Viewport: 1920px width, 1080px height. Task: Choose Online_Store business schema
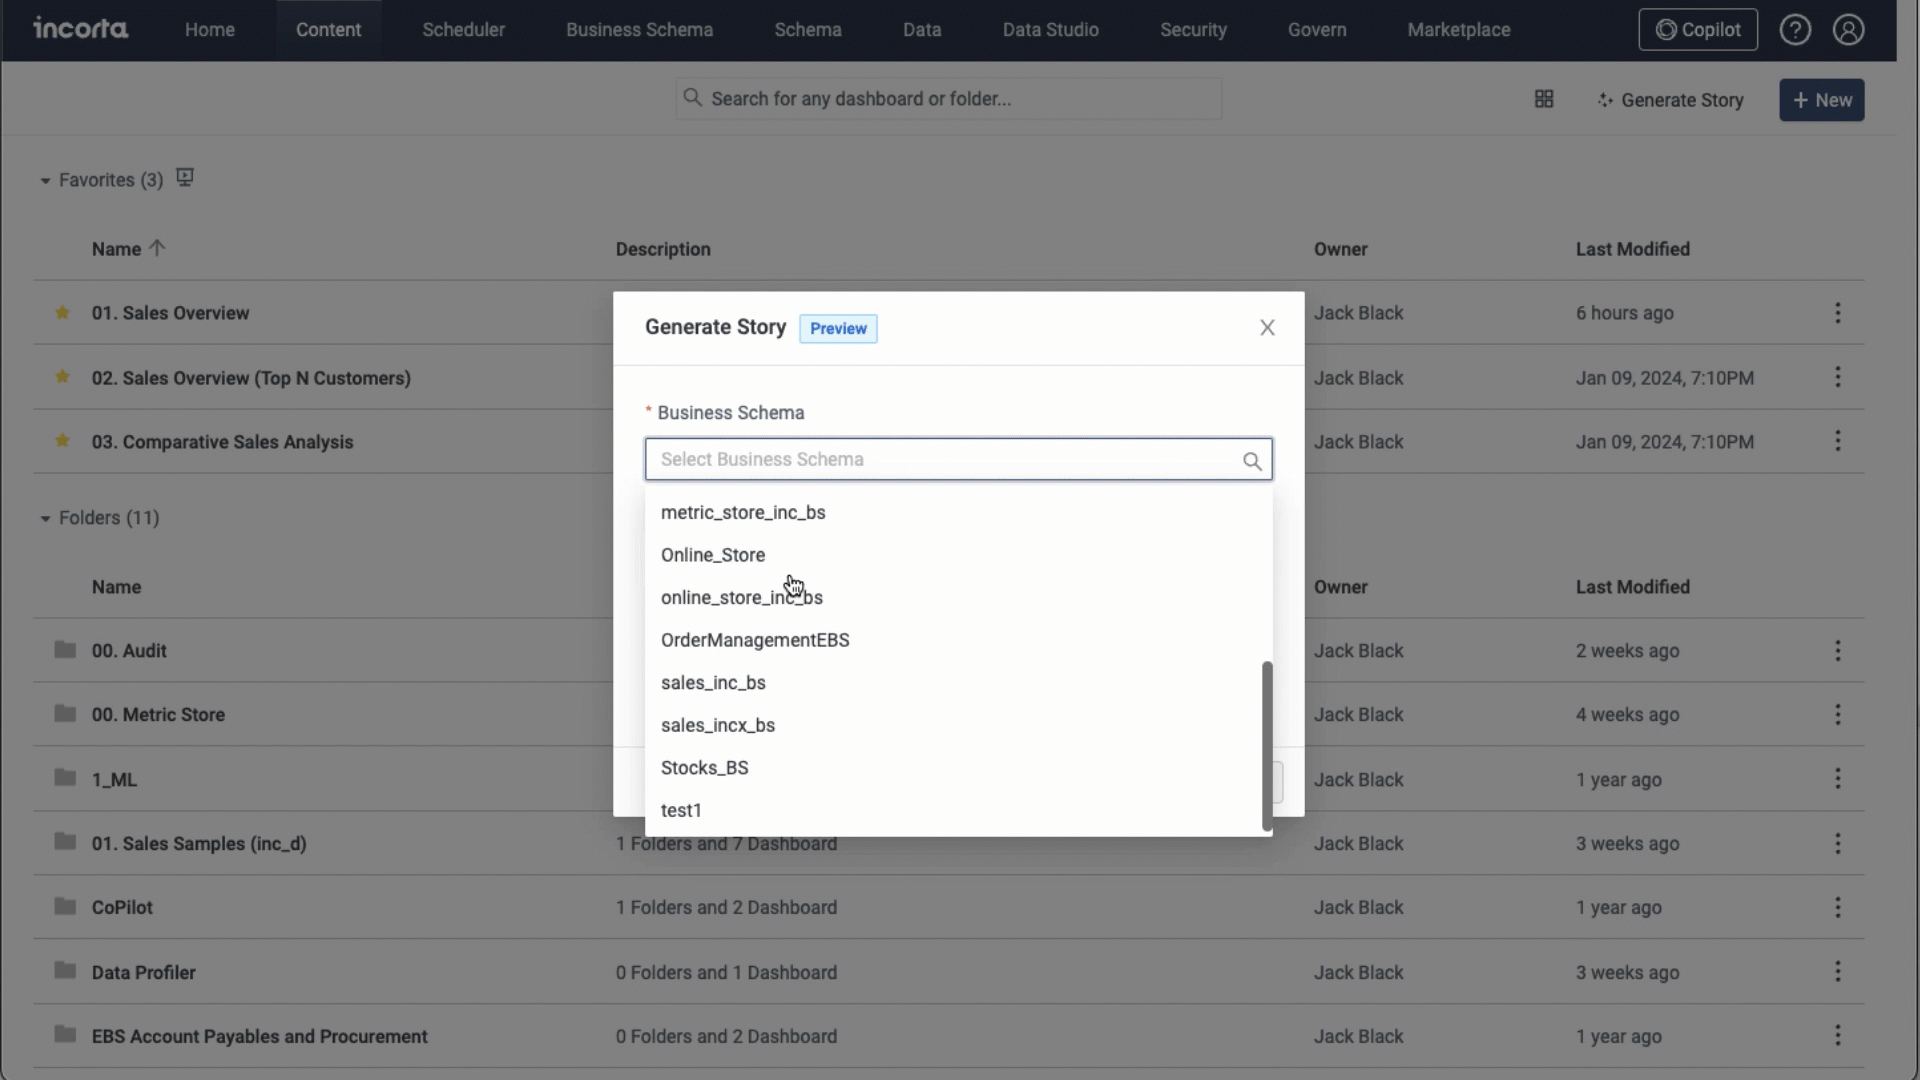tap(958, 555)
